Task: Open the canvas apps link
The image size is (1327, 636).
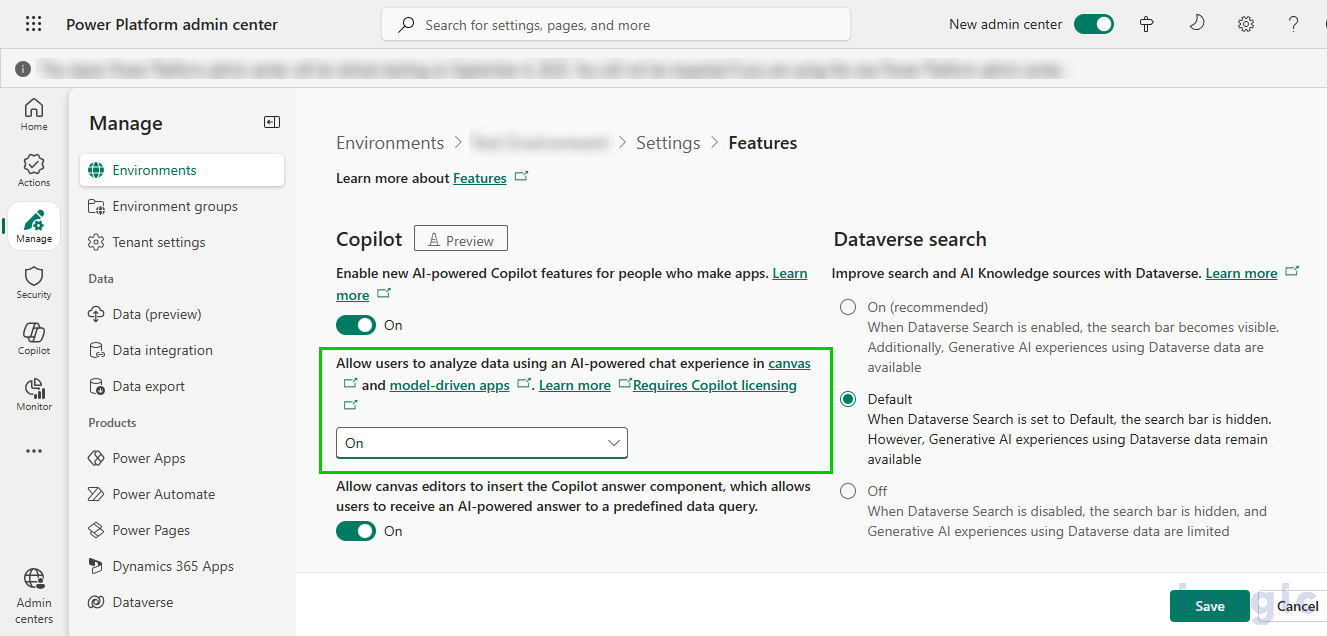Action: [789, 363]
